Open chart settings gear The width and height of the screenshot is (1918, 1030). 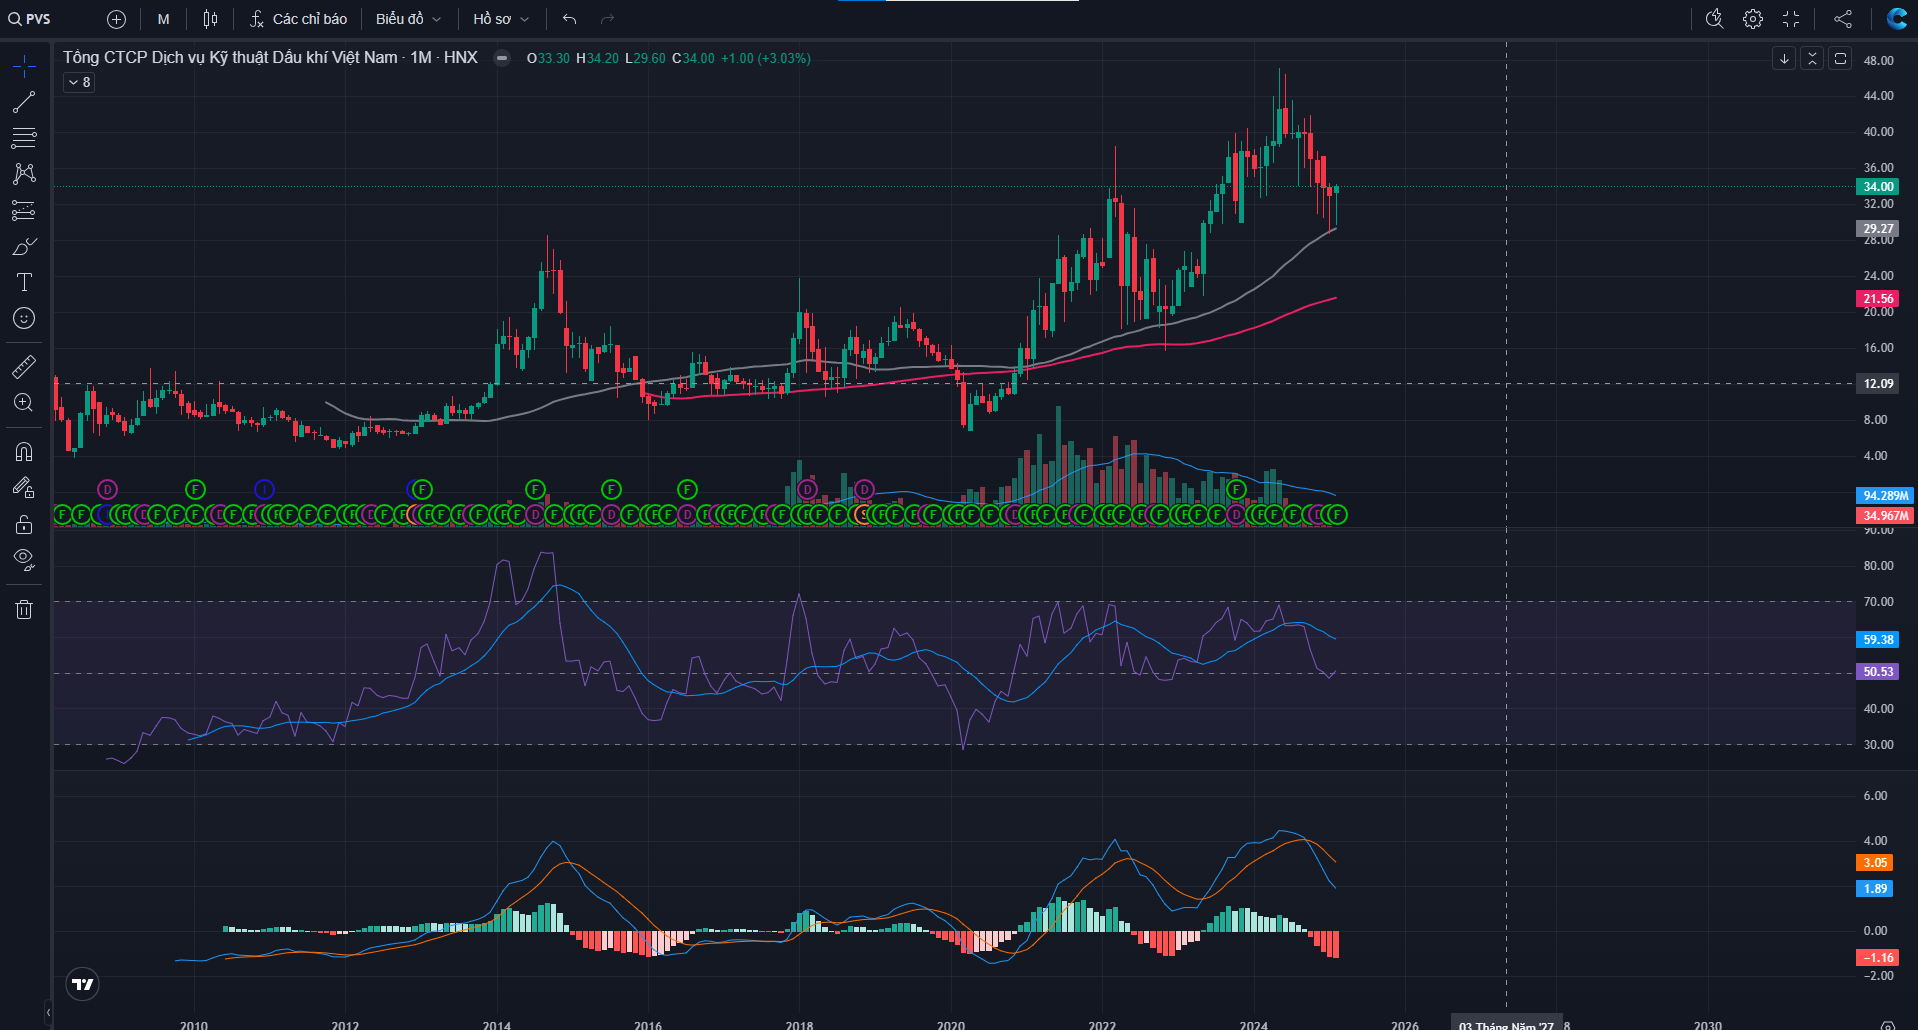1753,19
